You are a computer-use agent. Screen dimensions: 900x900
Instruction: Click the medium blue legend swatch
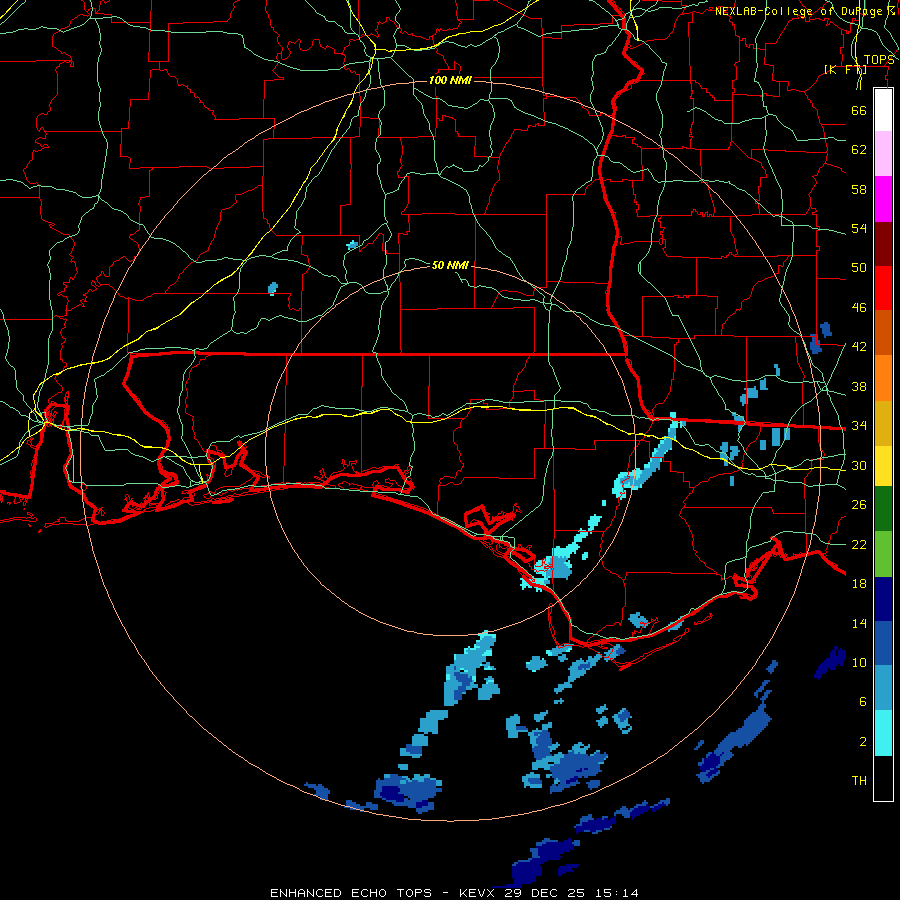coord(883,643)
